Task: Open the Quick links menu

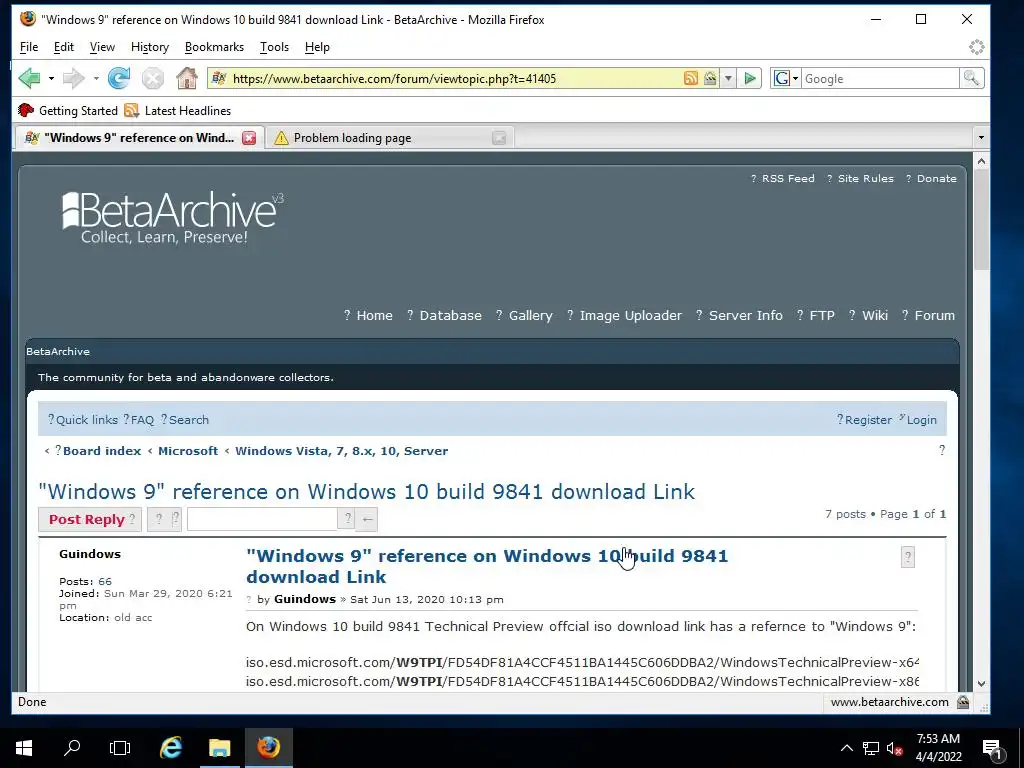Action: [x=86, y=420]
